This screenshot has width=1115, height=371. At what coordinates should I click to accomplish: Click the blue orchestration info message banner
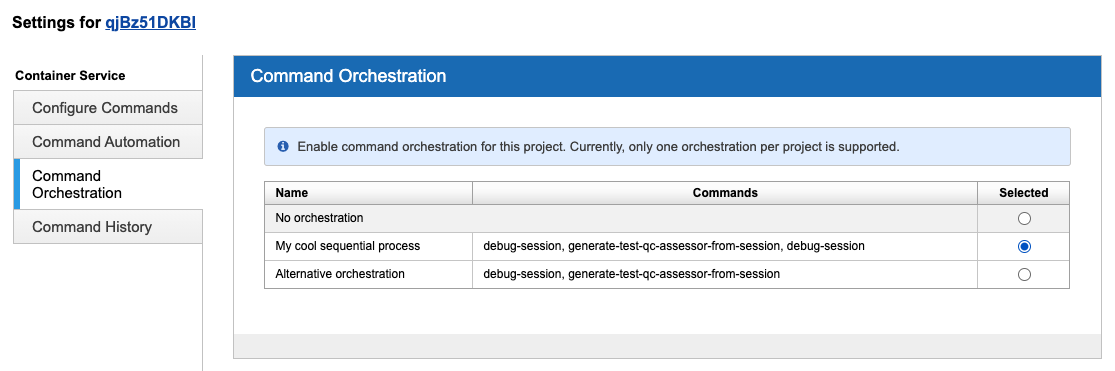coord(667,147)
